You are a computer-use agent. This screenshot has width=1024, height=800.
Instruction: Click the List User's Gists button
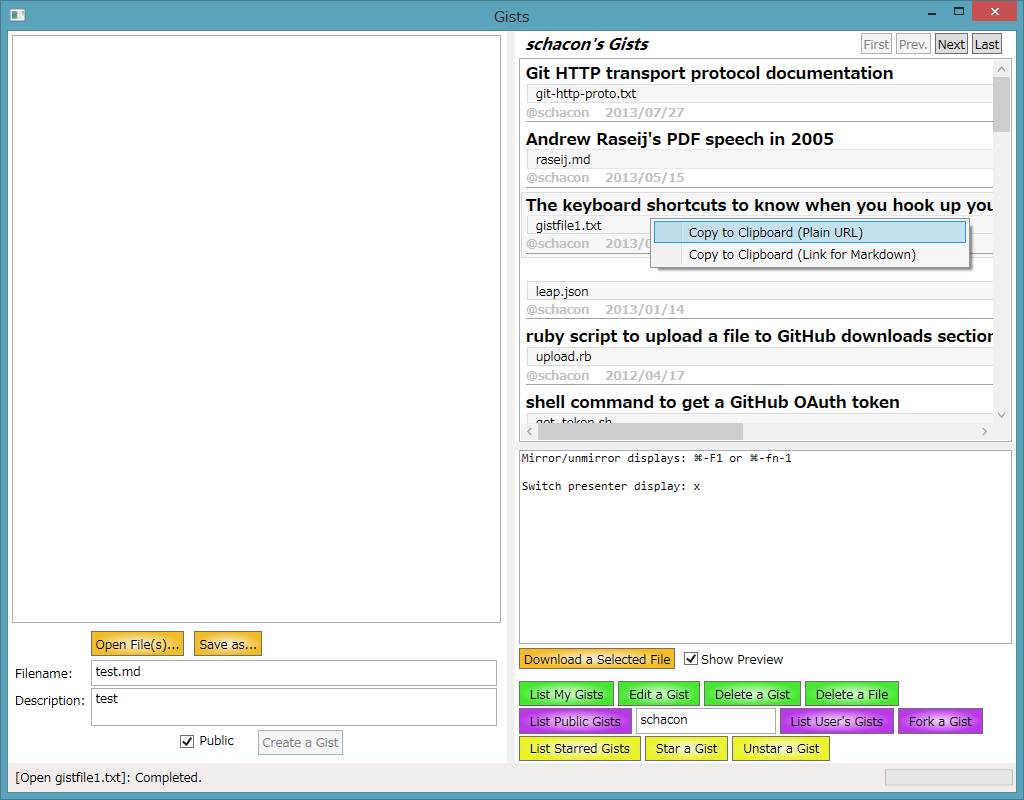pos(837,721)
